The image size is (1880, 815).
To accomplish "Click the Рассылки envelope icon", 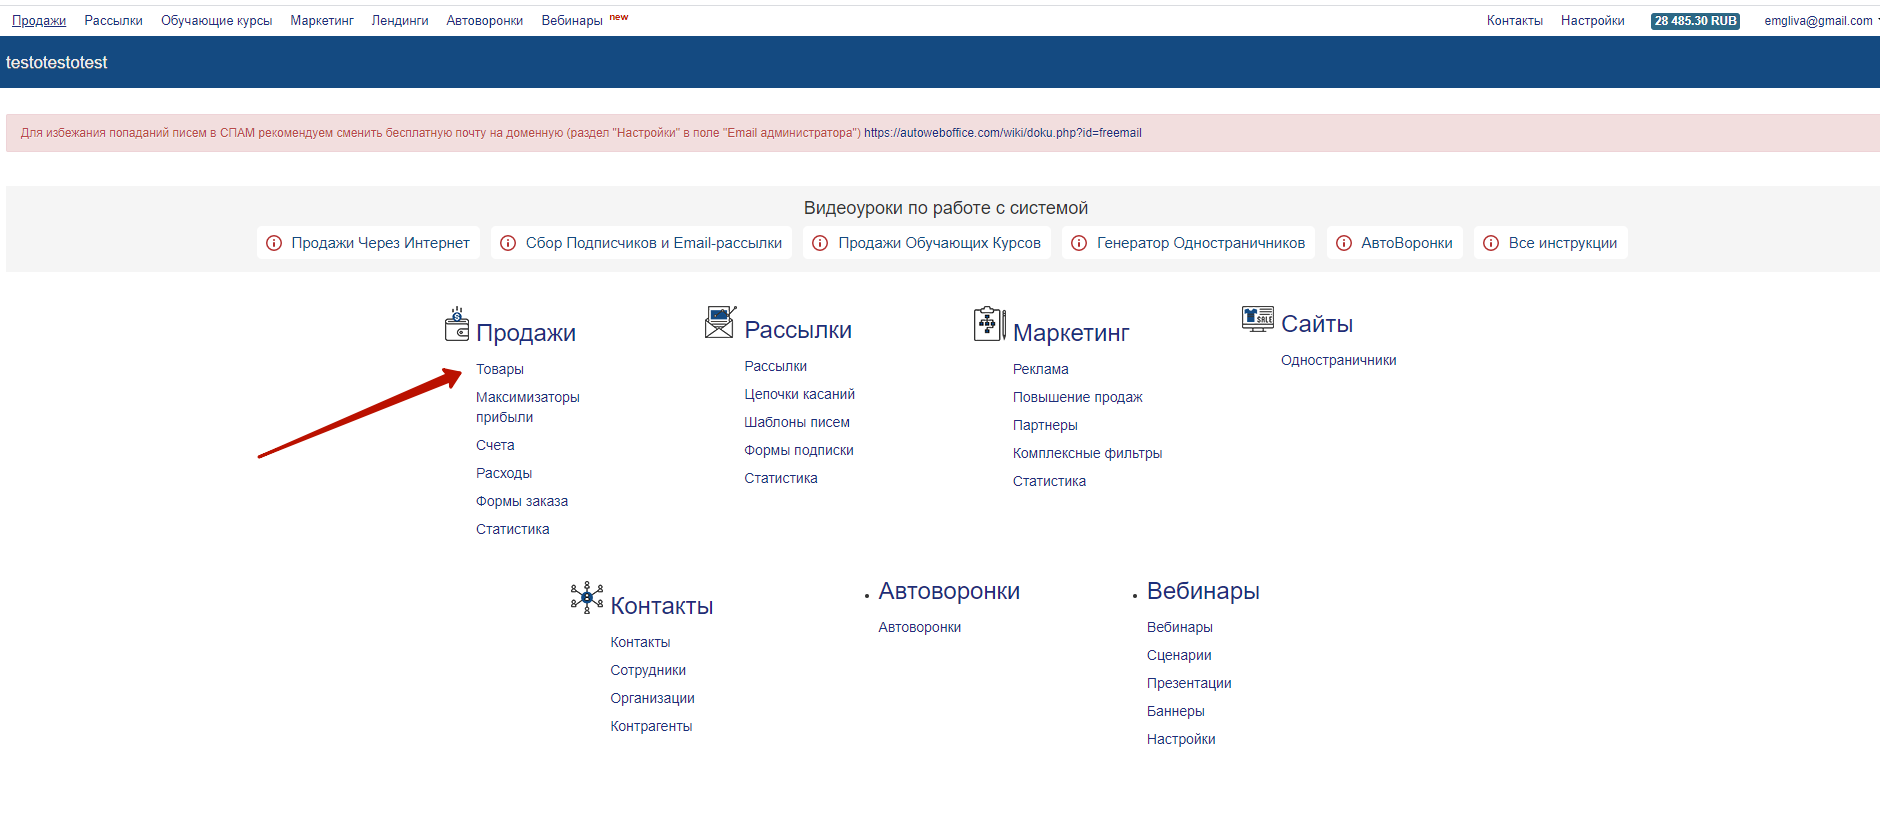I will point(720,322).
